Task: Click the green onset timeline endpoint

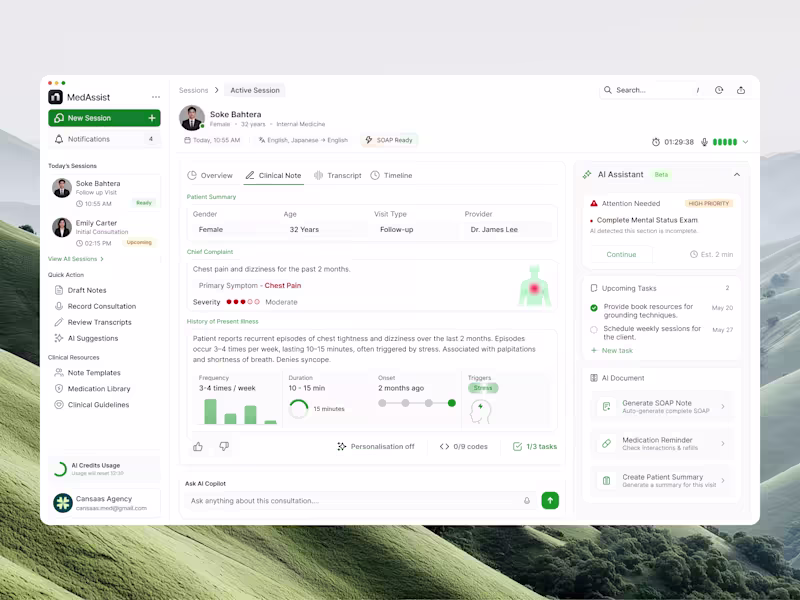Action: 452,403
